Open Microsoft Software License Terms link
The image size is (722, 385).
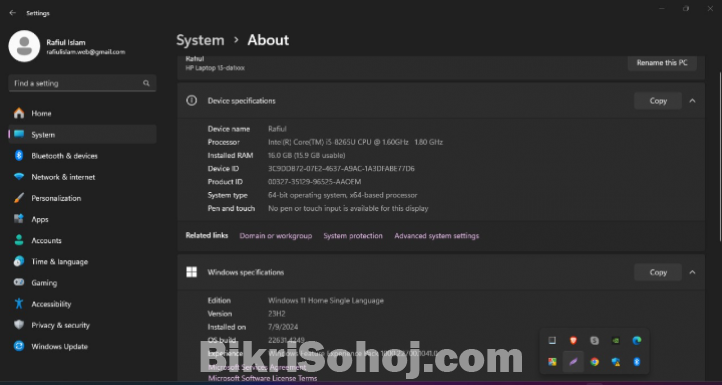(x=262, y=378)
